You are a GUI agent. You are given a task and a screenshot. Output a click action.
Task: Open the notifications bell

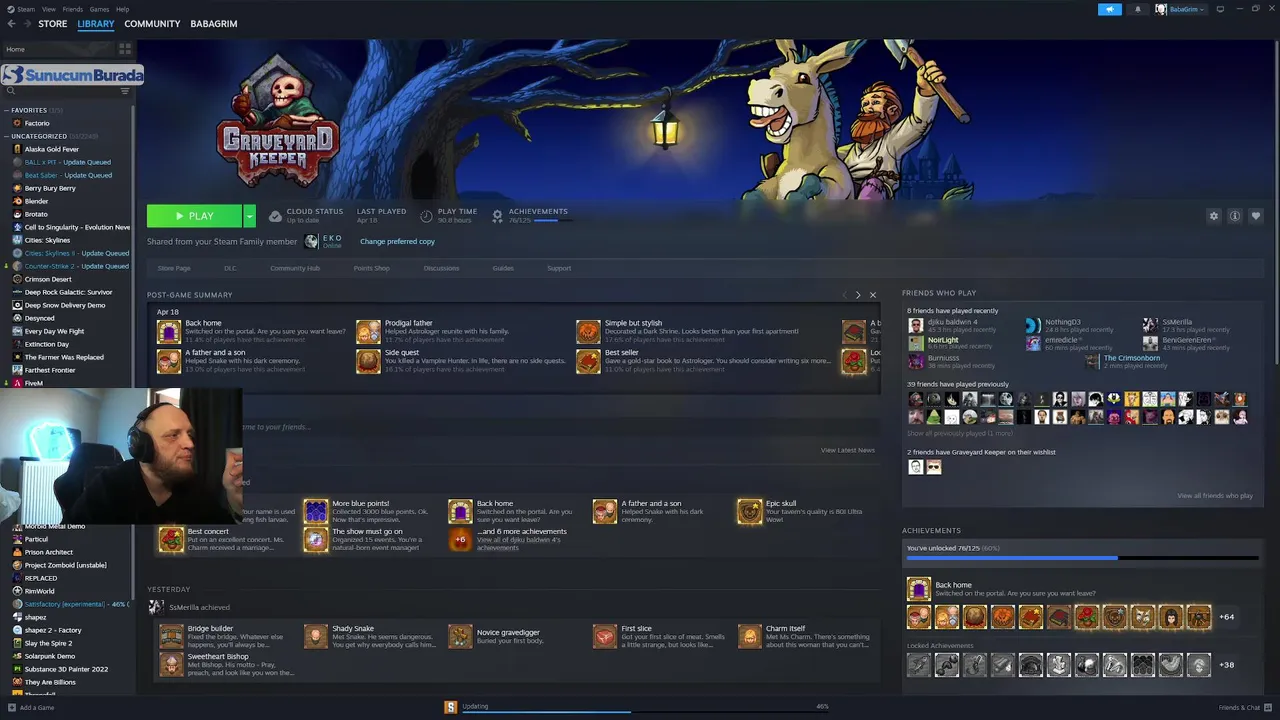pyautogui.click(x=1137, y=9)
